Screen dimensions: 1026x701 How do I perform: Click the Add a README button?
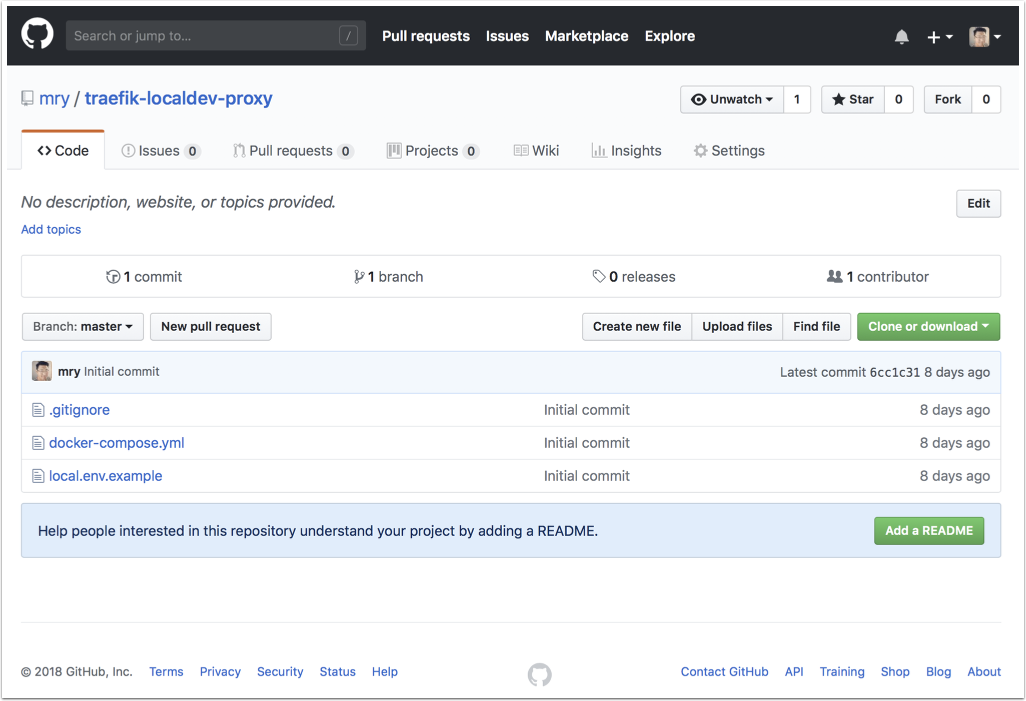(929, 531)
